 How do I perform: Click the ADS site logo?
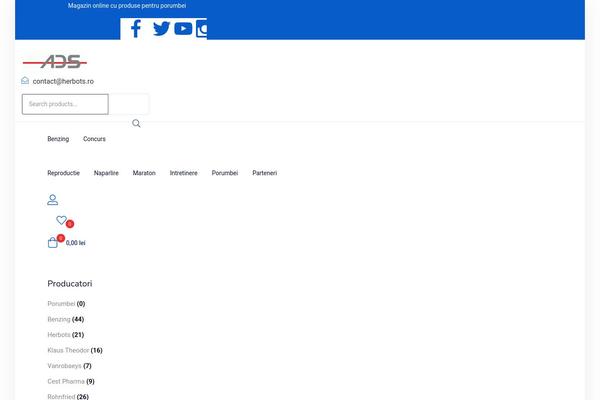(55, 62)
